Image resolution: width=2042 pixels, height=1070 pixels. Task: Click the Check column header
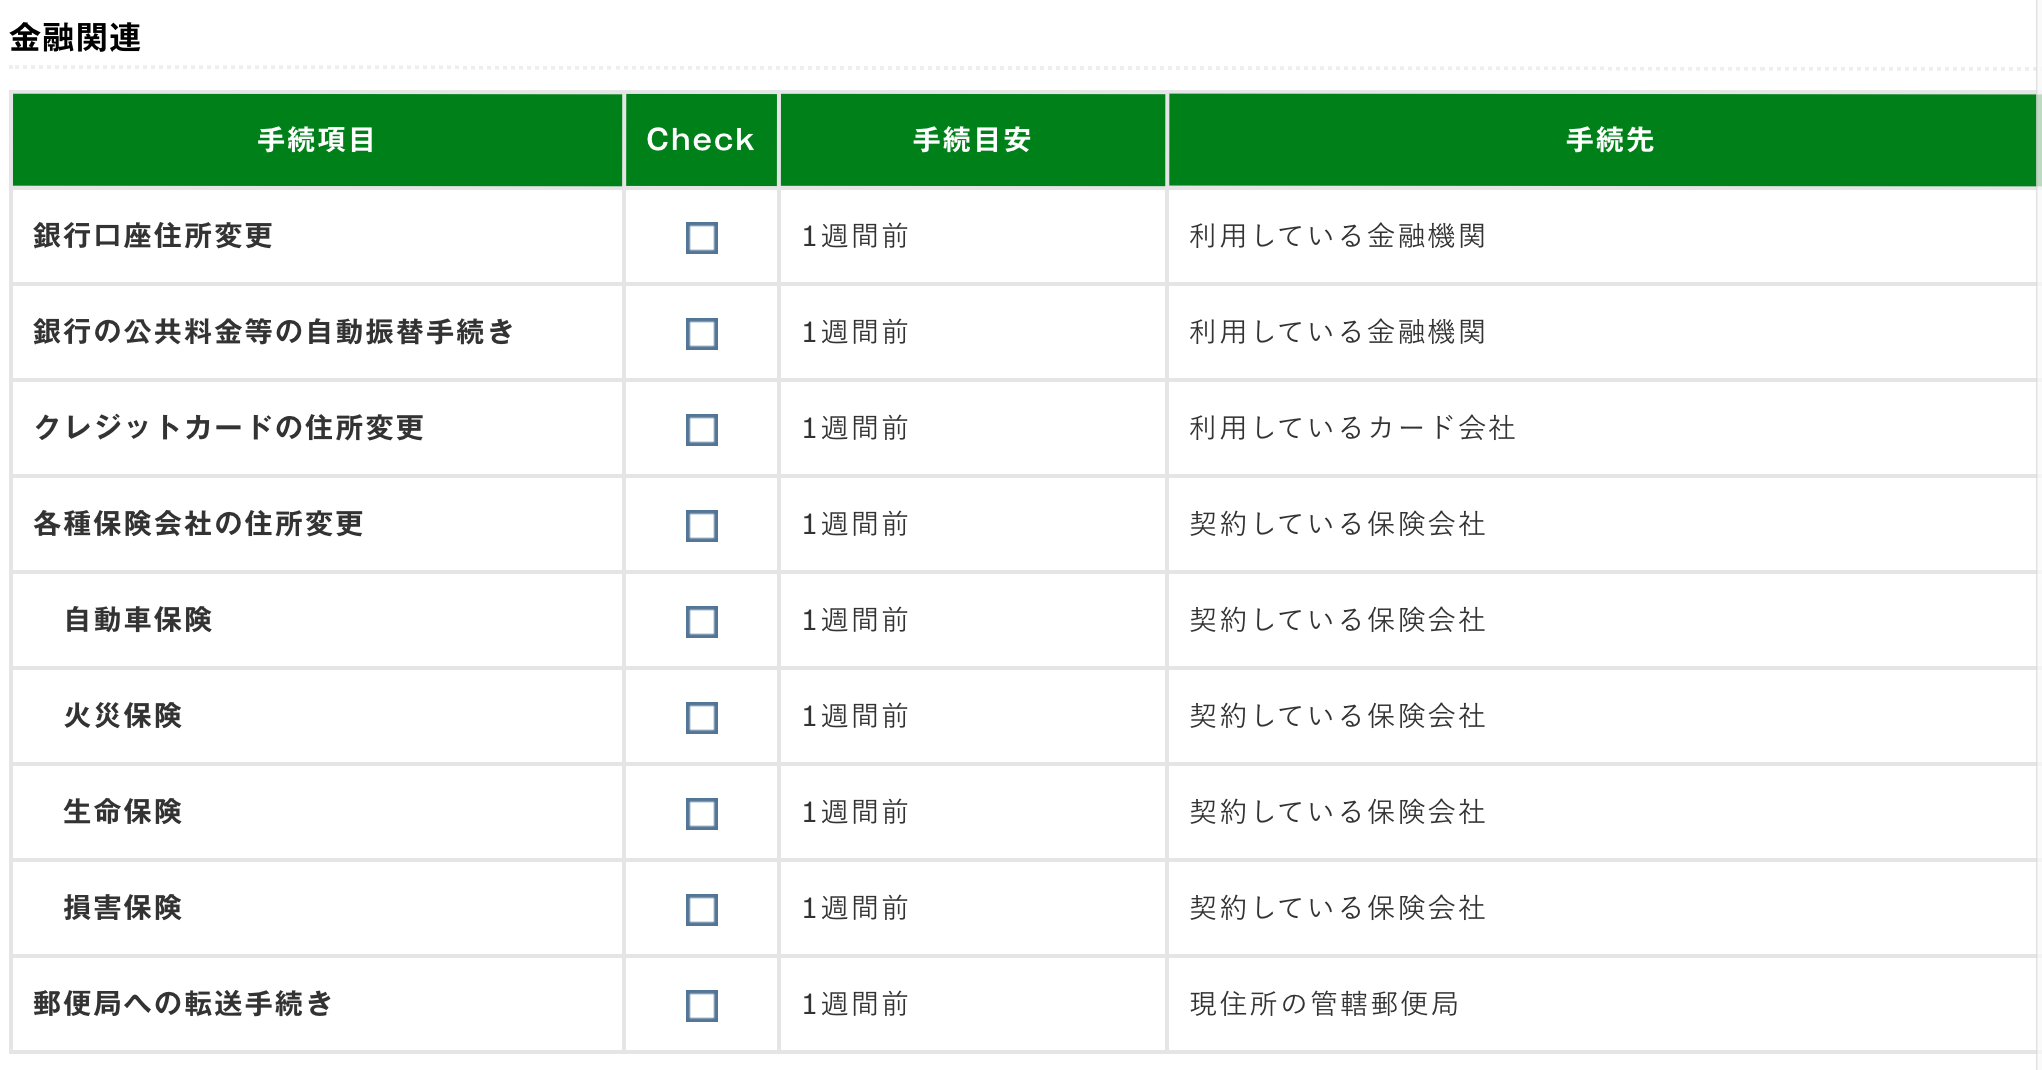point(700,140)
